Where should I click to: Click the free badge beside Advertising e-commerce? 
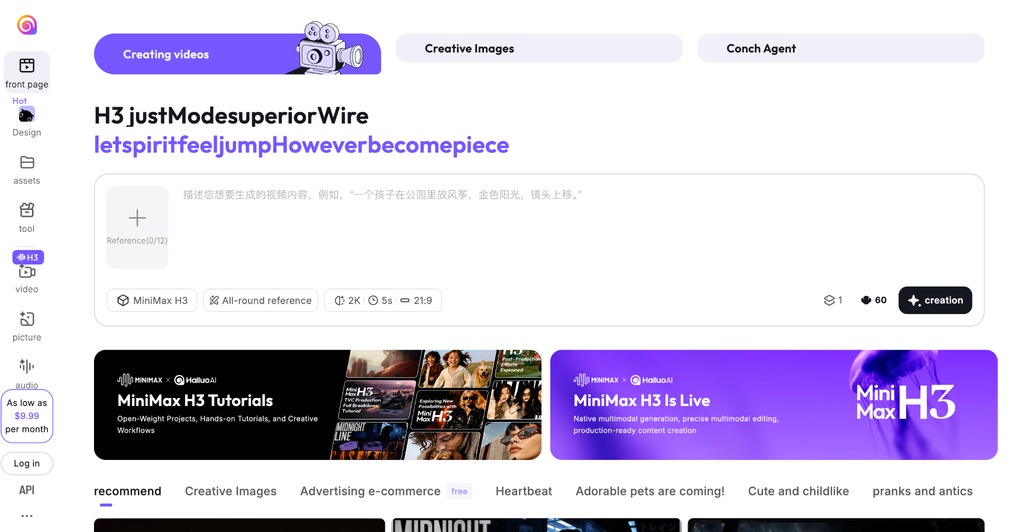coord(459,491)
